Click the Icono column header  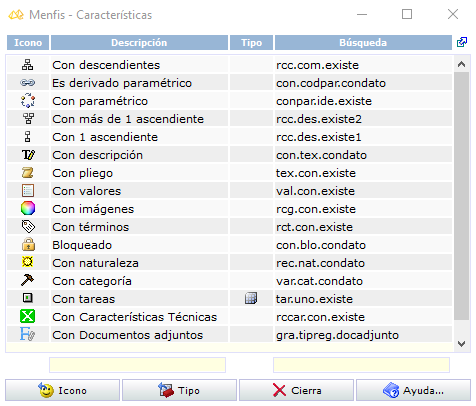(28, 43)
